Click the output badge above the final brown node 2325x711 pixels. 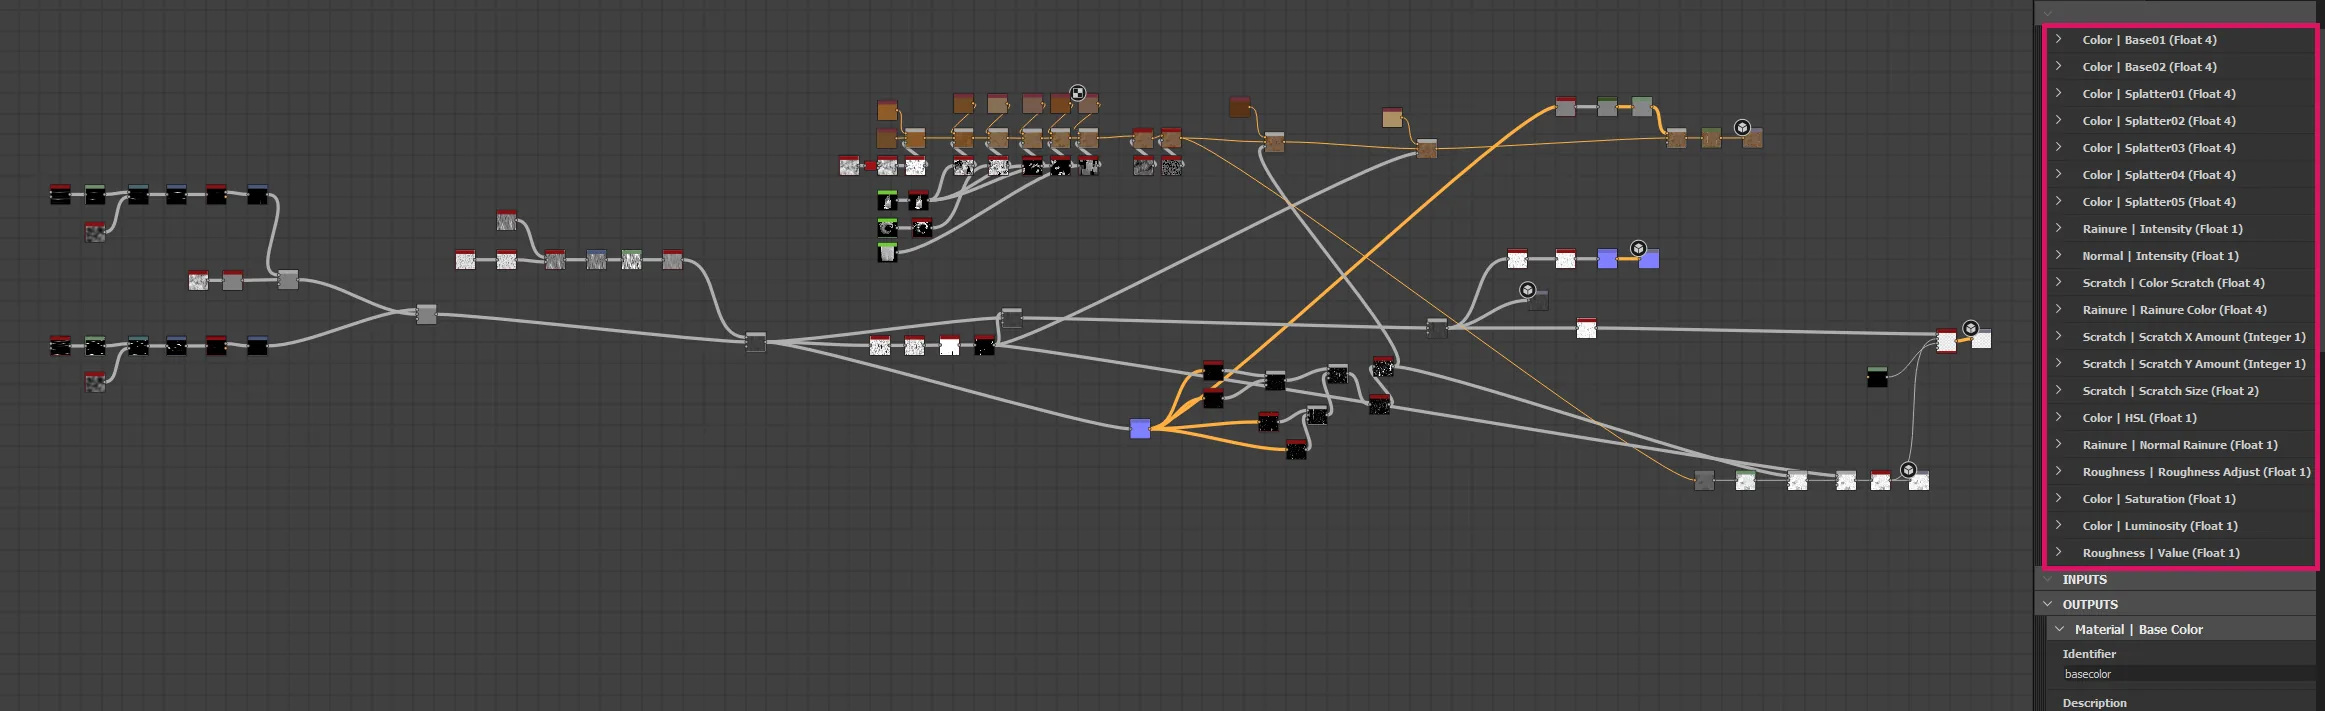coord(1742,127)
